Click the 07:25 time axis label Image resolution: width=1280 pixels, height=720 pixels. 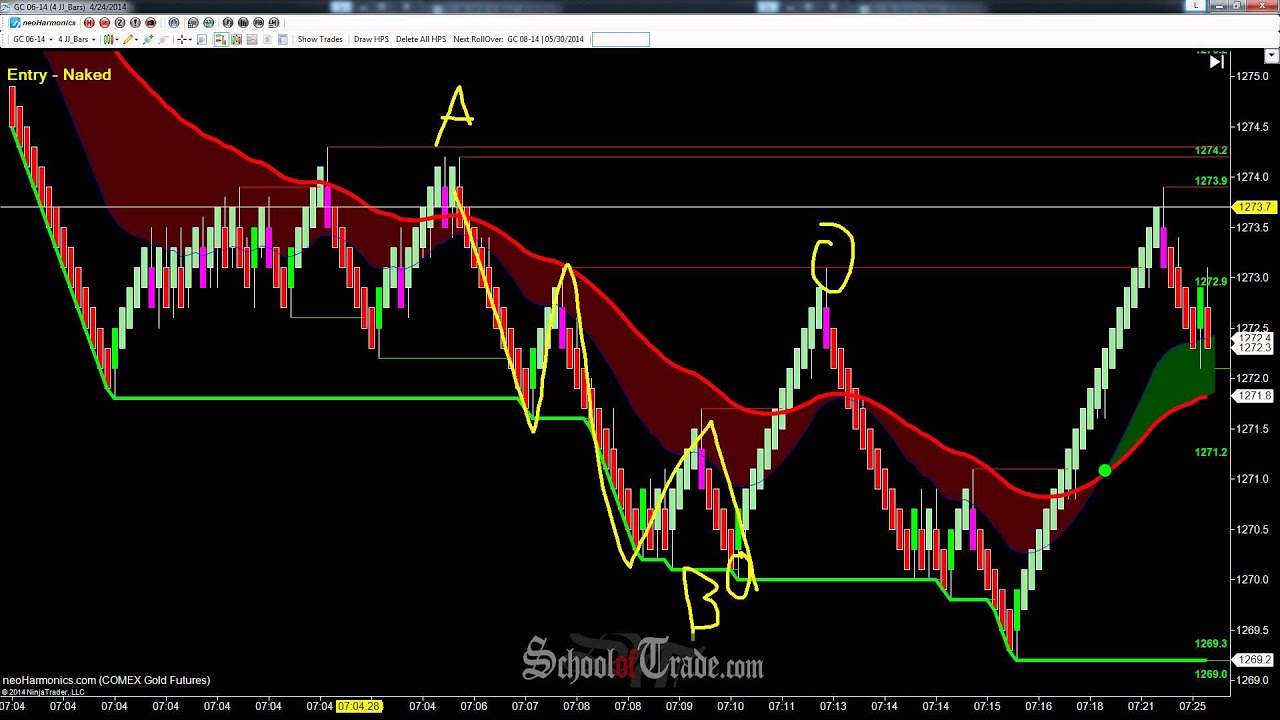1192,706
